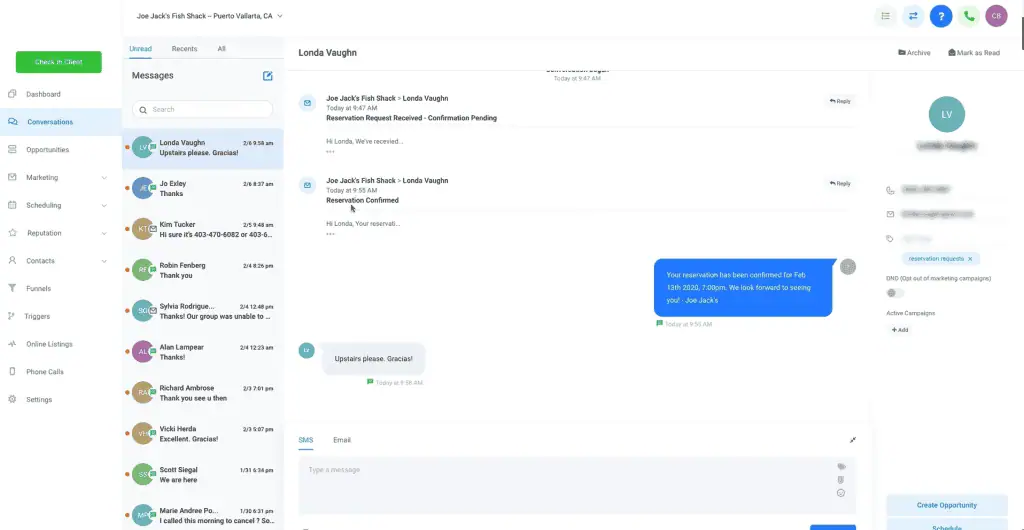Click the email icon in contact details

(889, 214)
